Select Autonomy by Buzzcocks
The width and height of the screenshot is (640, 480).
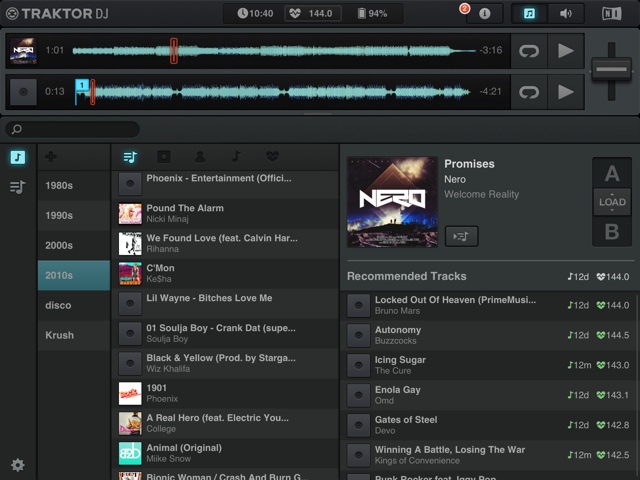[x=488, y=335]
